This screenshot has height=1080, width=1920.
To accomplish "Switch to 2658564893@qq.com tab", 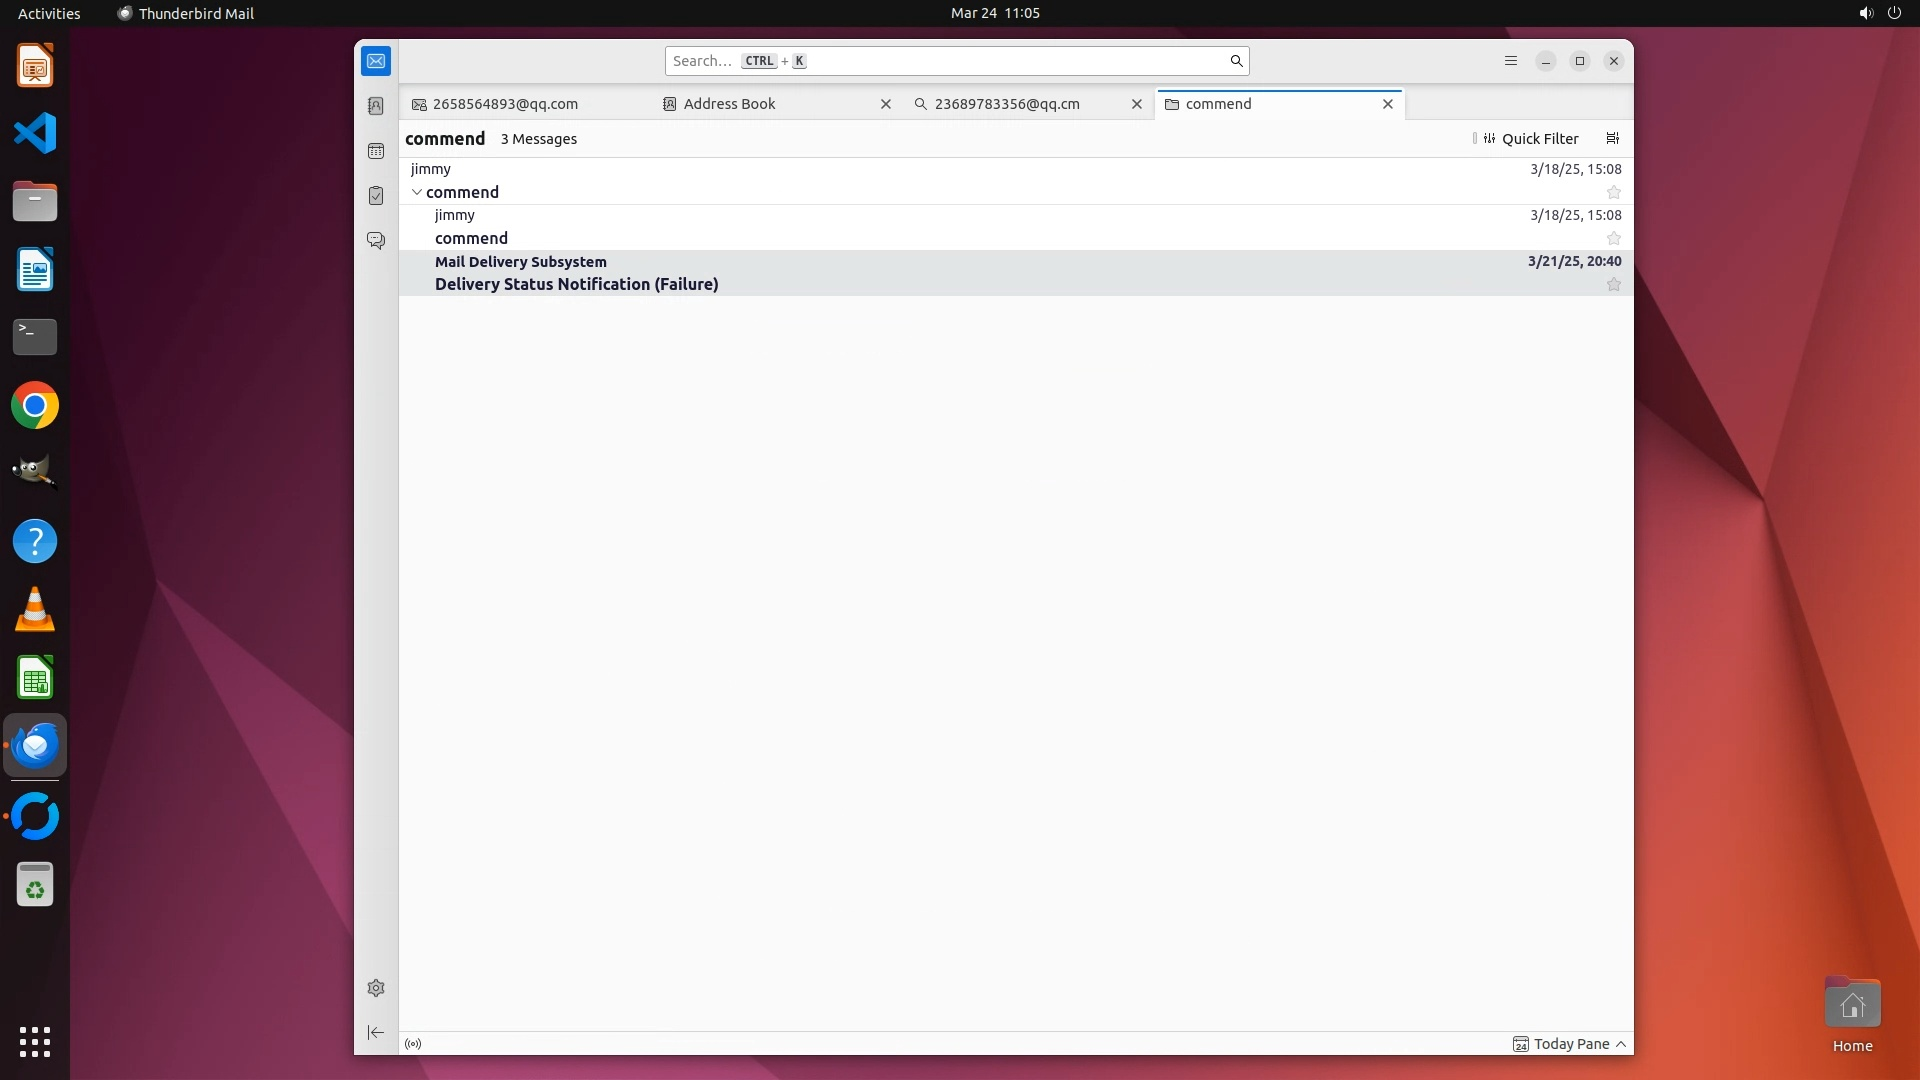I will (x=505, y=104).
